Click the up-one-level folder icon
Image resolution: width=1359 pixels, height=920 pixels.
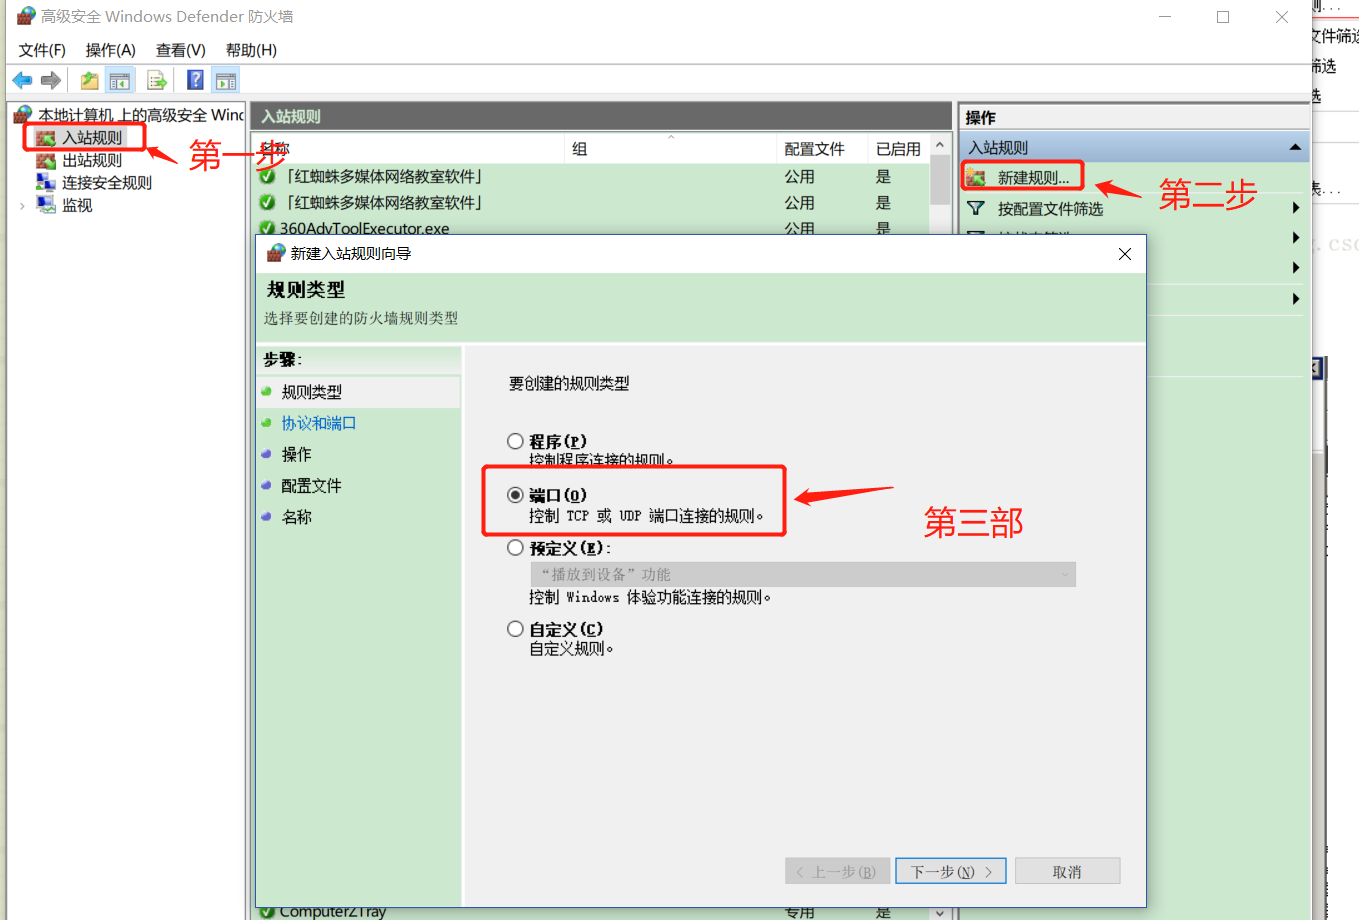tap(90, 81)
